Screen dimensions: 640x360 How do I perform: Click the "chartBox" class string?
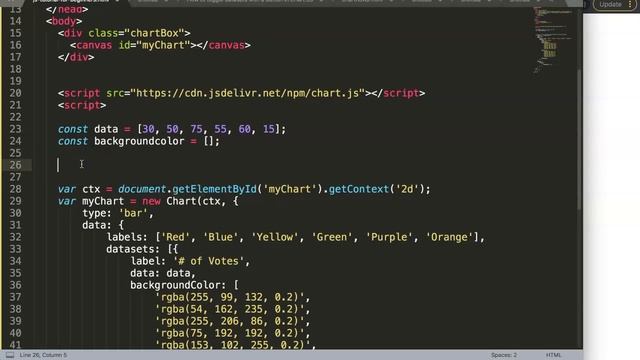[154, 33]
